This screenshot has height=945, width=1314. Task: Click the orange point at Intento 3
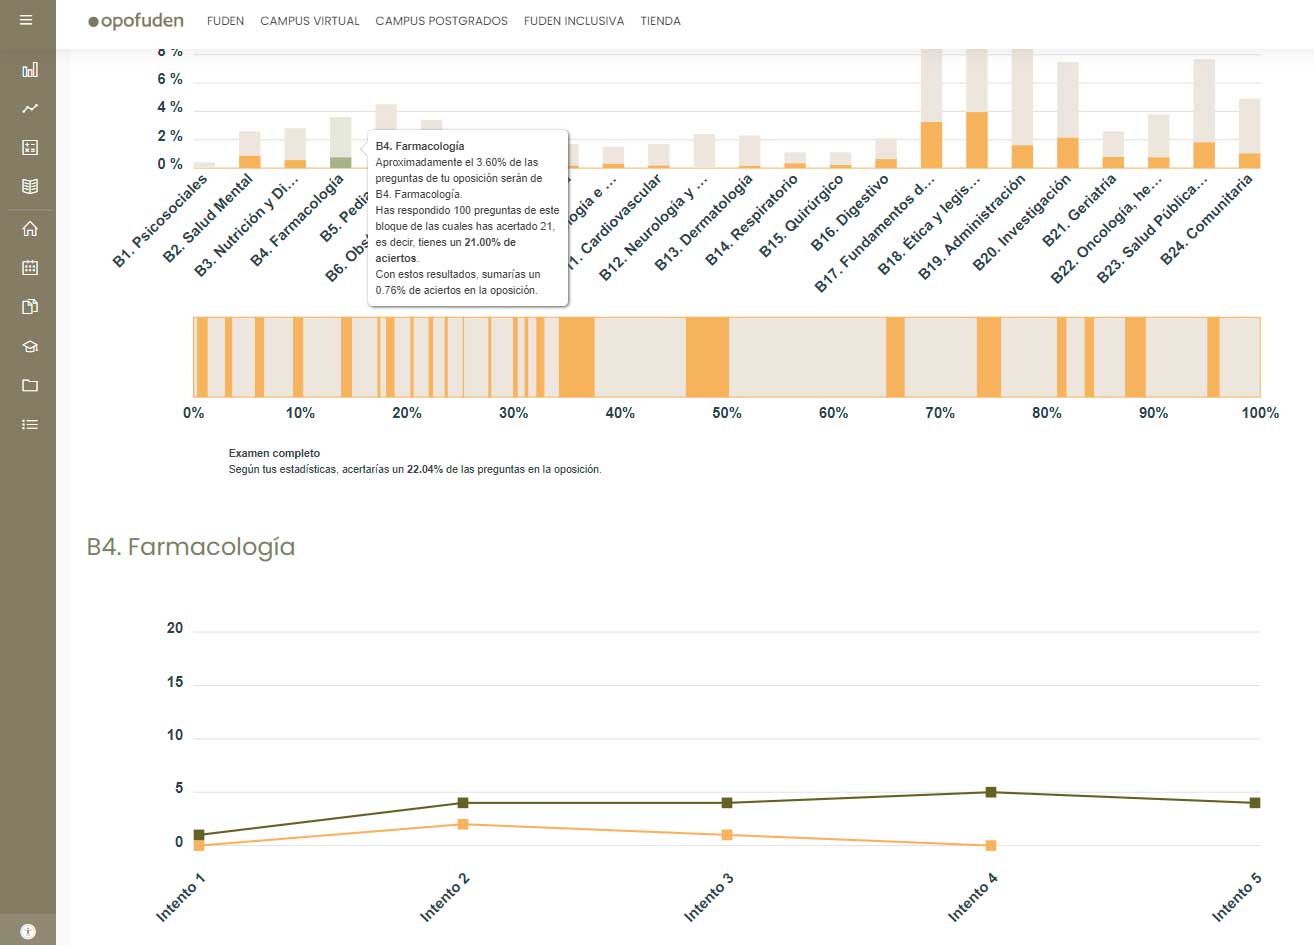[727, 835]
